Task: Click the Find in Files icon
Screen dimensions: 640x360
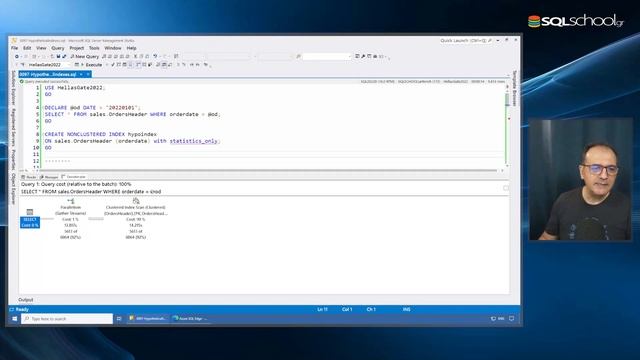Action: point(298,56)
